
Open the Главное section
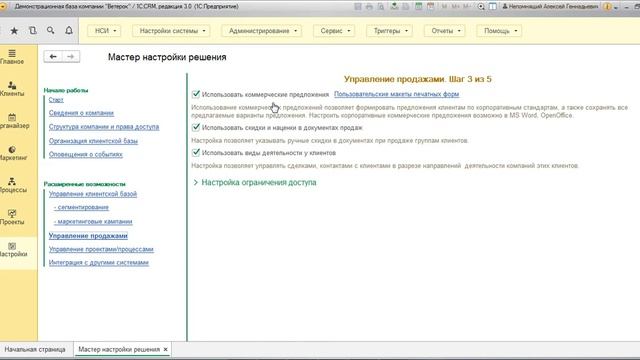12,57
